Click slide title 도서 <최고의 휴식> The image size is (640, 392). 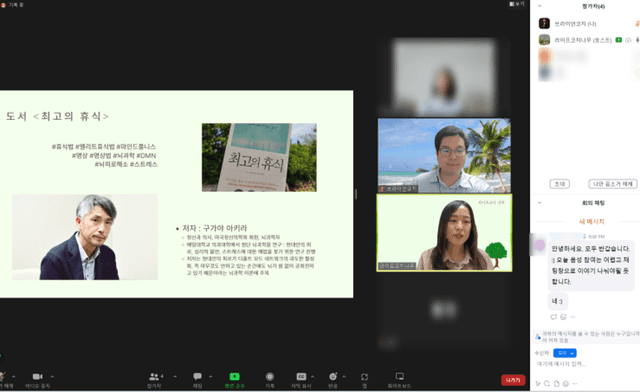pyautogui.click(x=58, y=116)
